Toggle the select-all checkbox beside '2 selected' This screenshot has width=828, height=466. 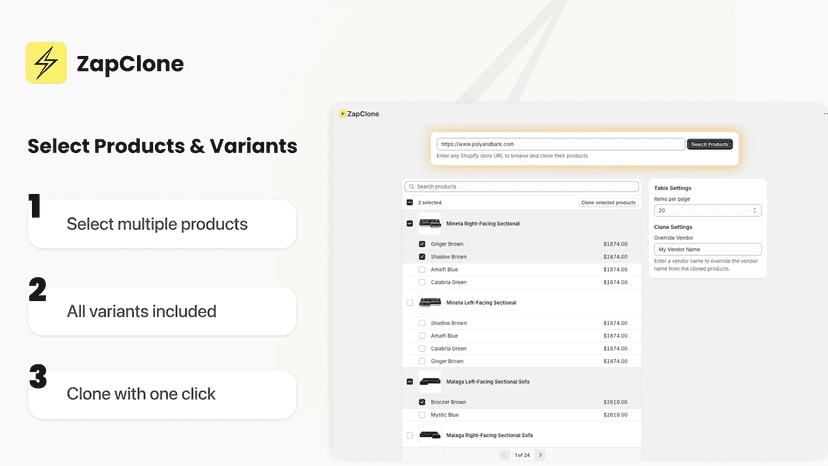[410, 202]
